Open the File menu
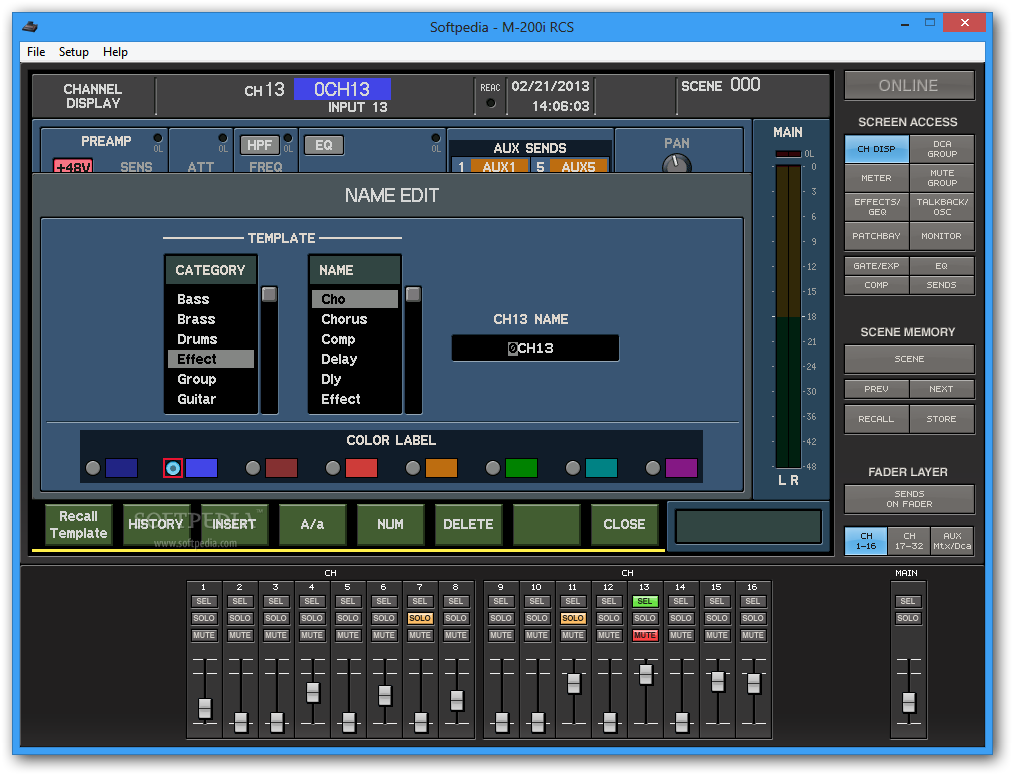1013x775 pixels. (x=36, y=52)
